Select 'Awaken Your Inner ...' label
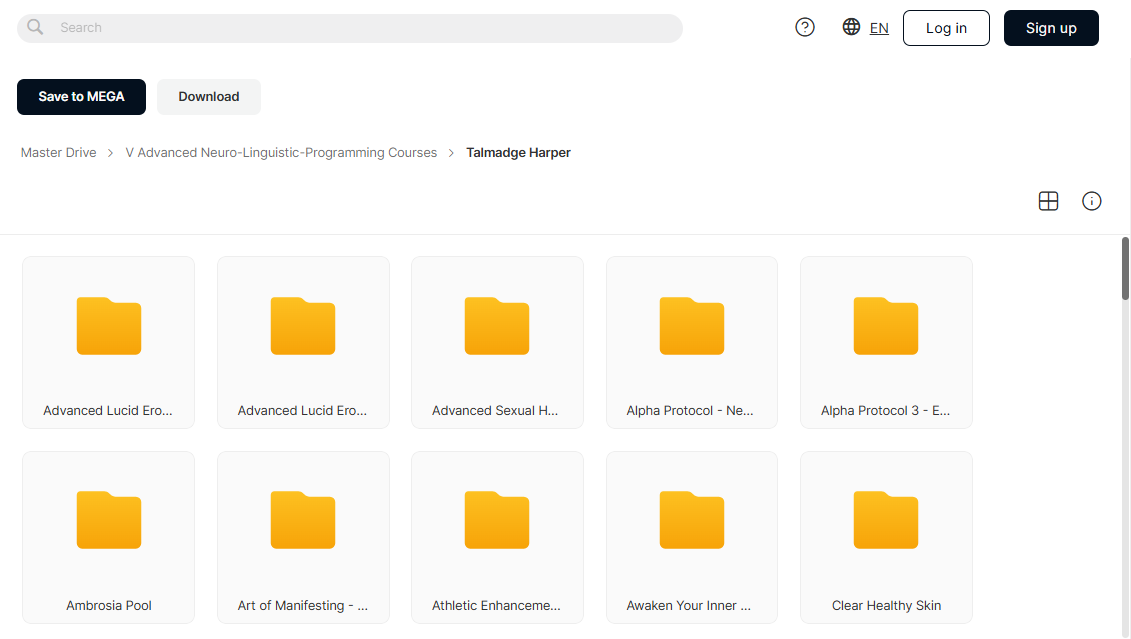Image resolution: width=1131 pixels, height=639 pixels. tap(689, 606)
